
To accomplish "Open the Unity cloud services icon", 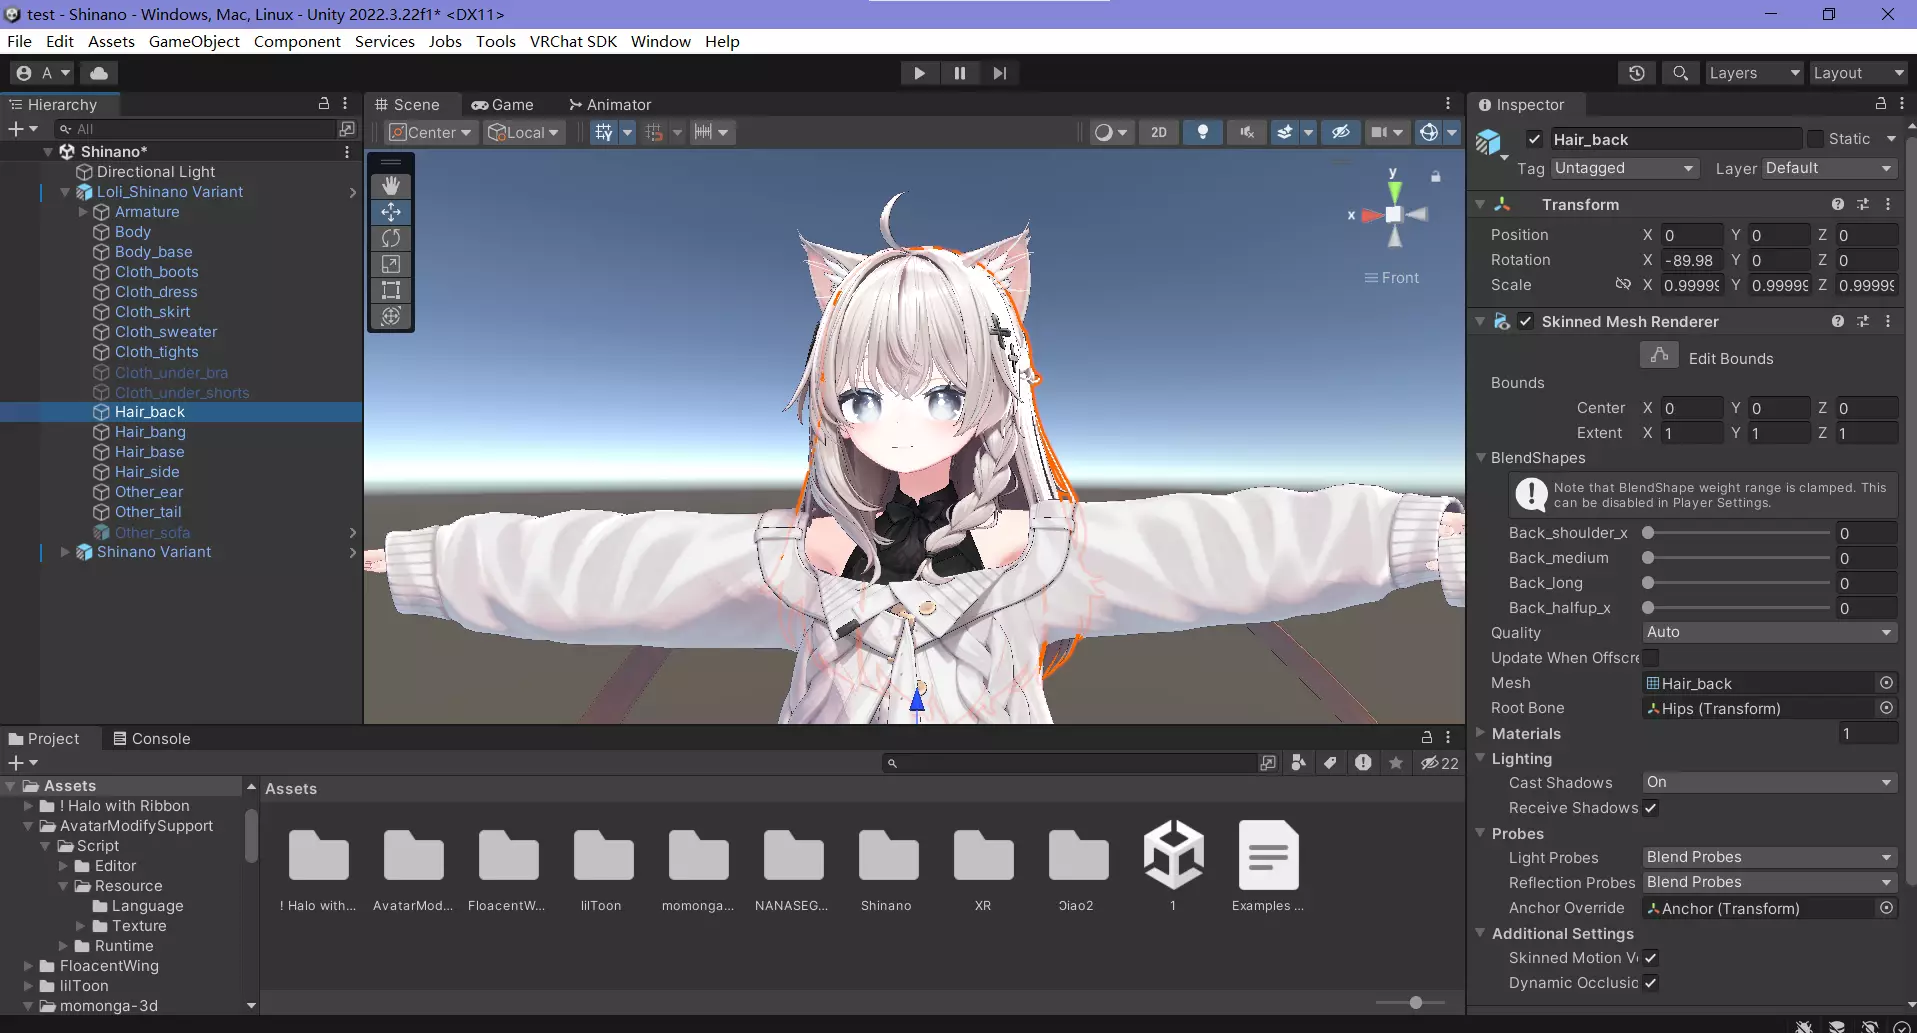I will [x=99, y=73].
